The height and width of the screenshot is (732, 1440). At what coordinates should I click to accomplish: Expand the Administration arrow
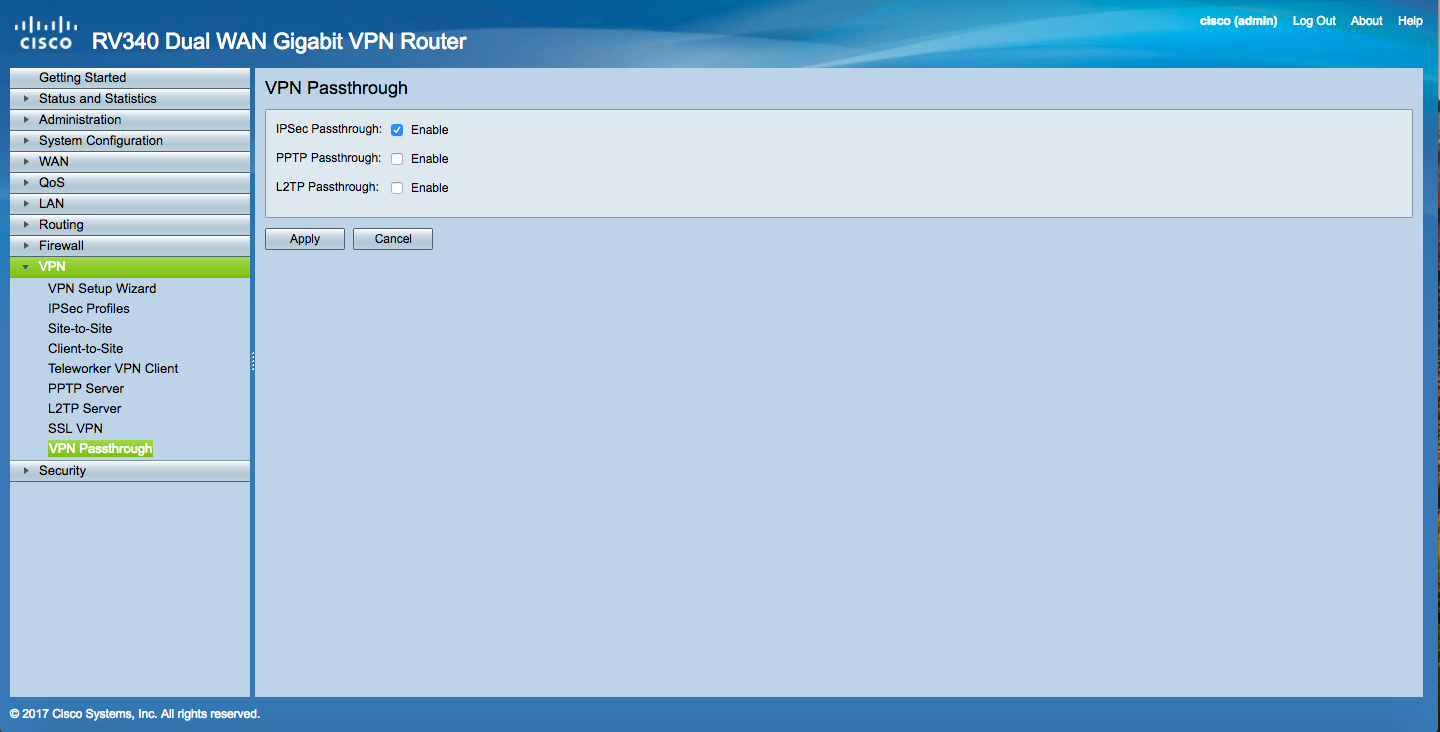tap(26, 120)
